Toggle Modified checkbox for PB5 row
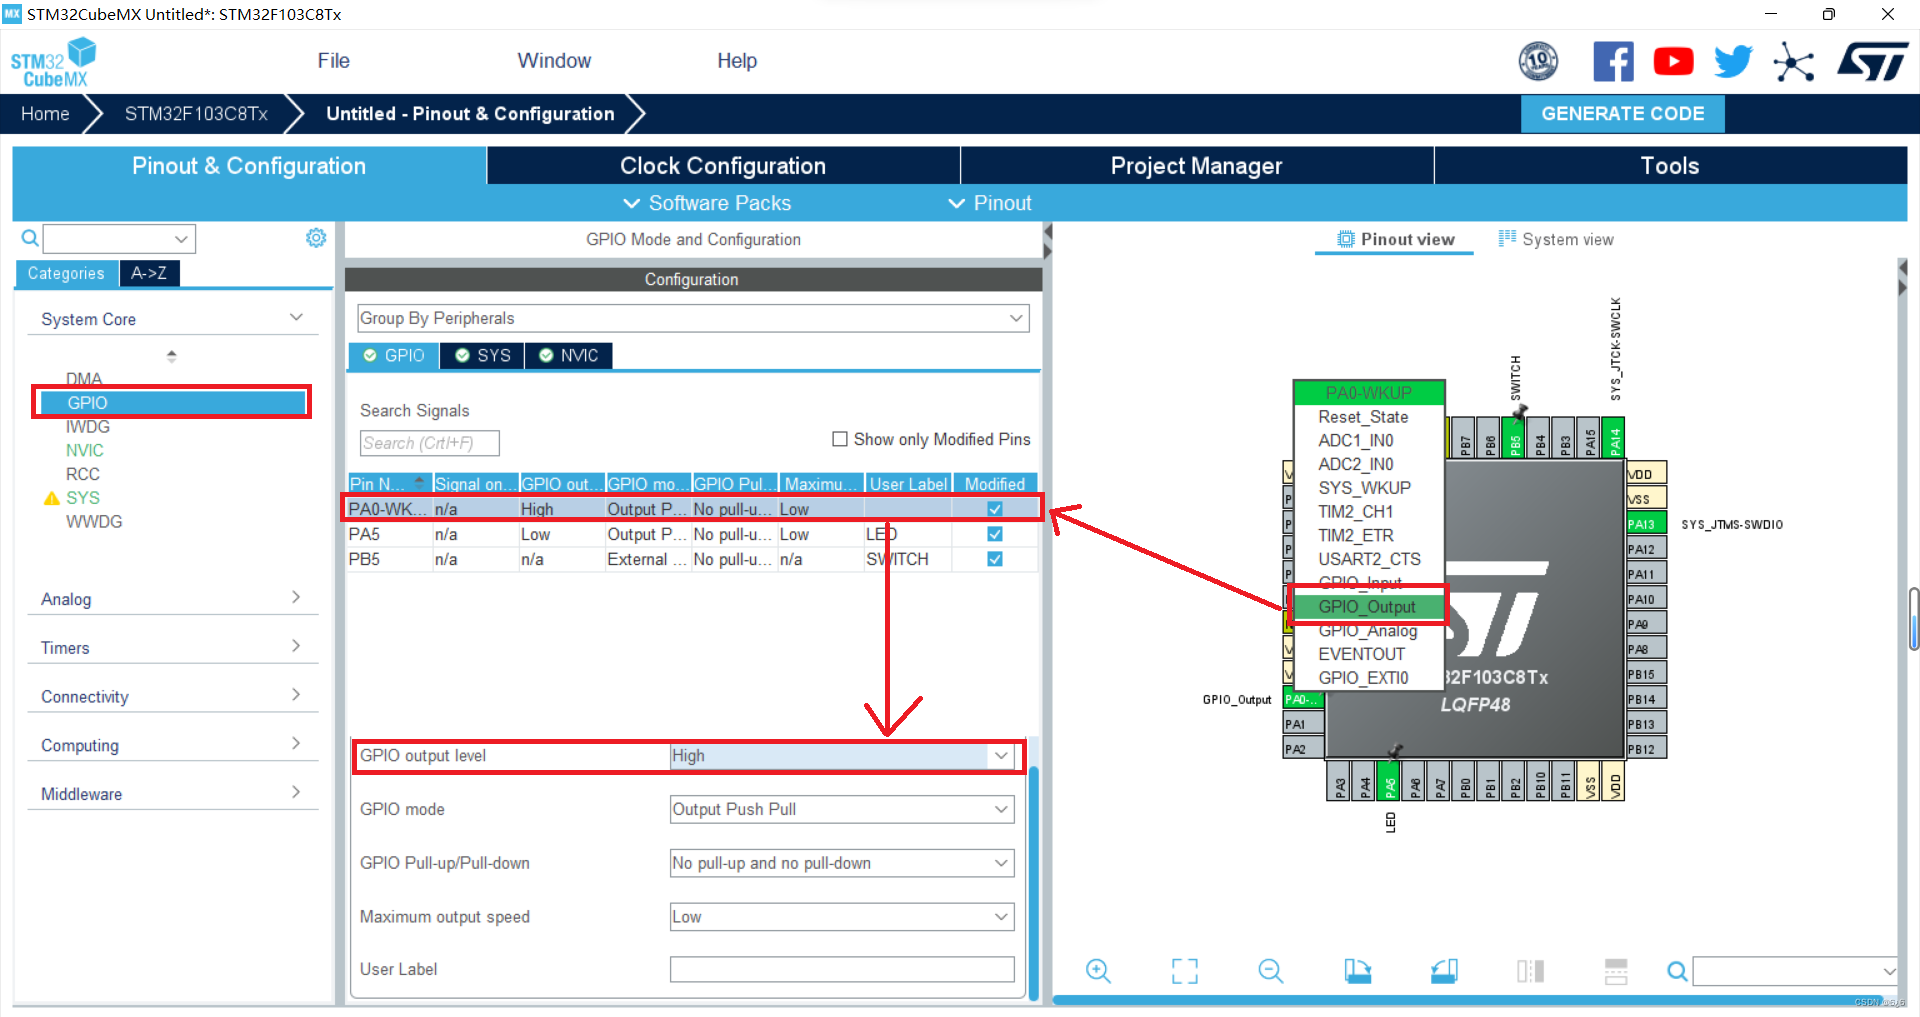Screen dimensions: 1920x1017 tap(995, 559)
